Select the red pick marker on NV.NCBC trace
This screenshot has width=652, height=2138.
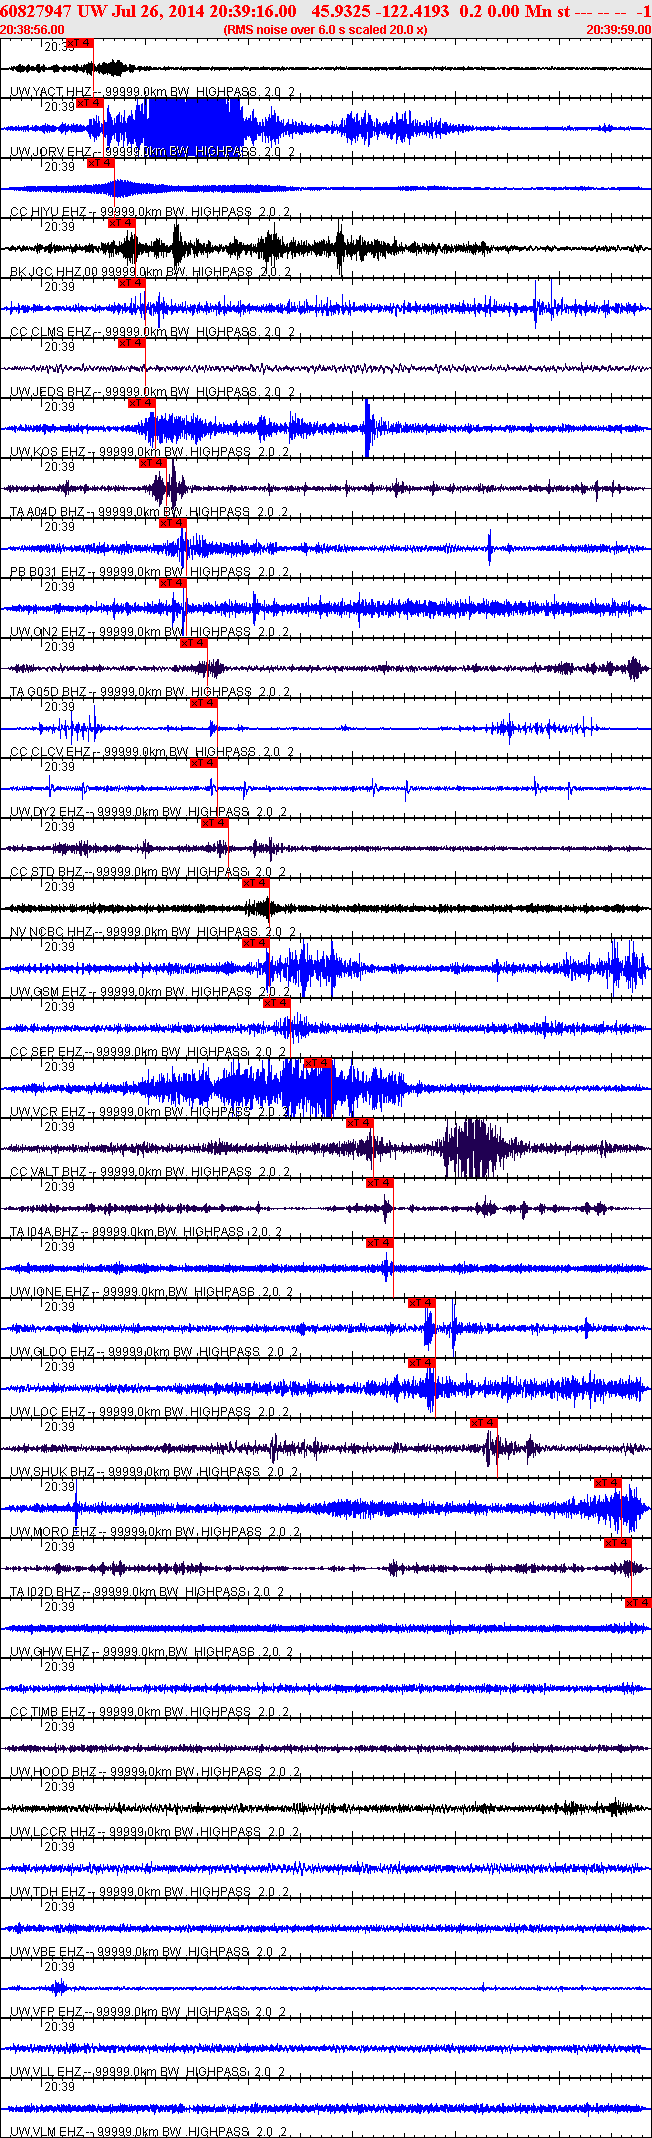pos(256,883)
